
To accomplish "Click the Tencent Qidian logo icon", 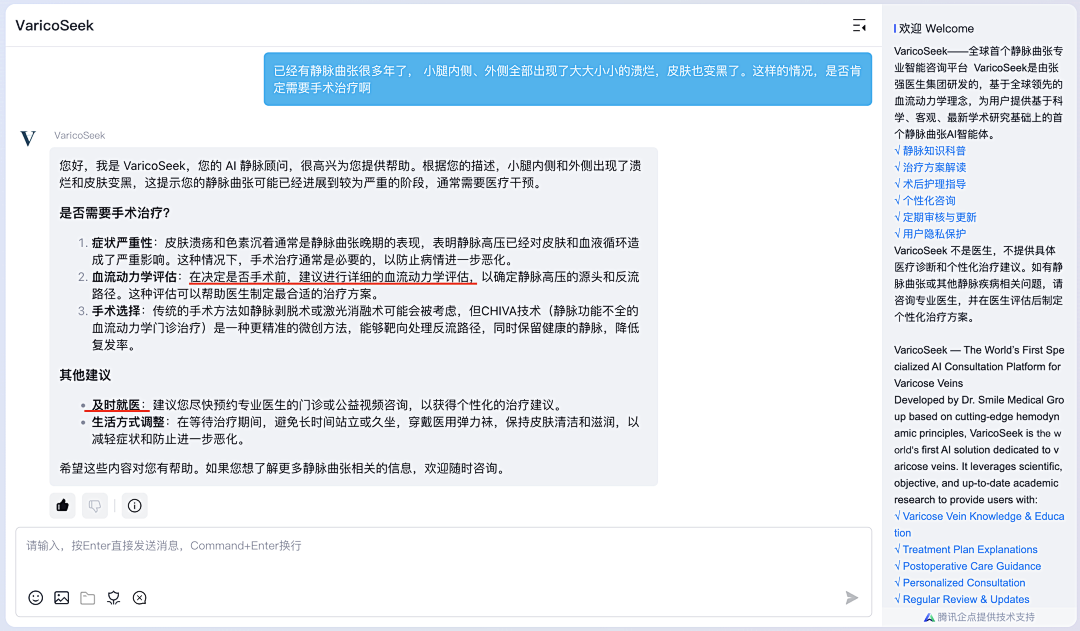I will (929, 617).
